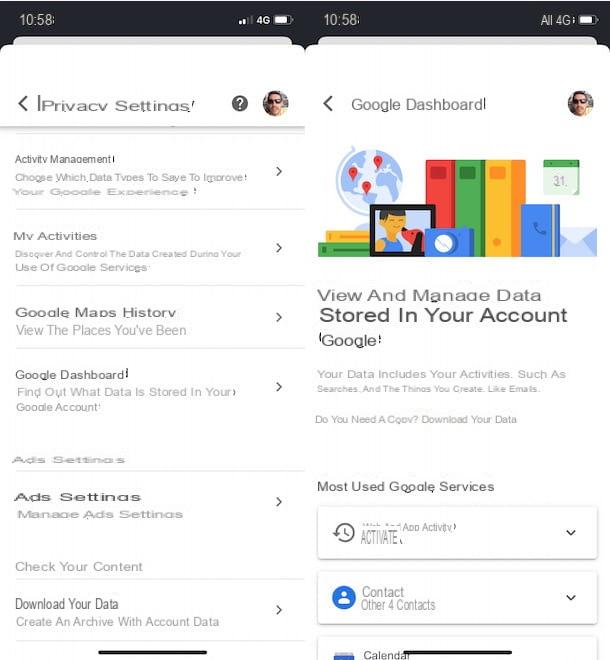Tap 'Google Dashboard' page title in header
The image size is (610, 660).
click(418, 104)
